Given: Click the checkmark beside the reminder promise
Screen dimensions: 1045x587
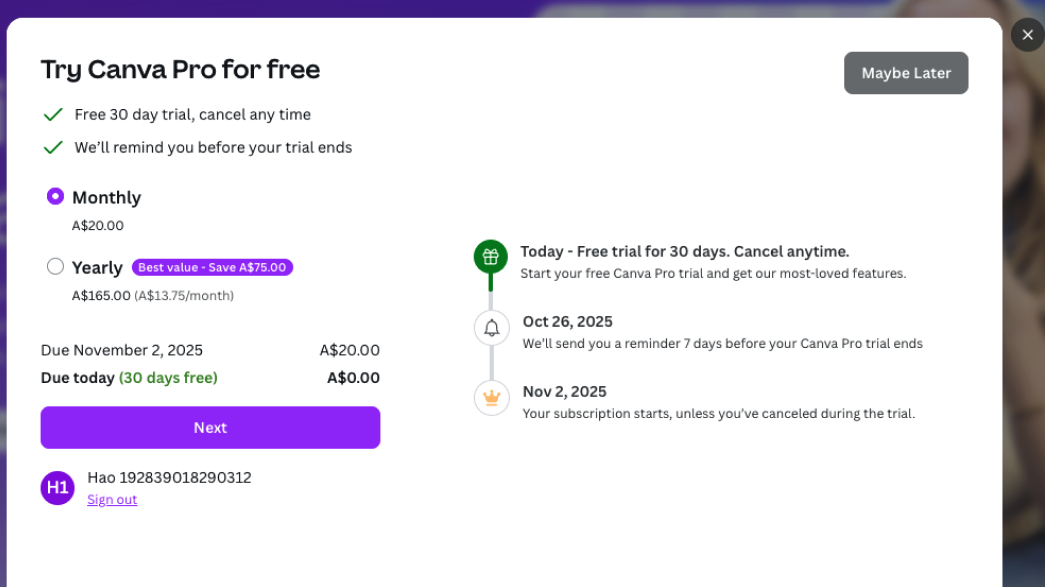Looking at the screenshot, I should tap(53, 146).
